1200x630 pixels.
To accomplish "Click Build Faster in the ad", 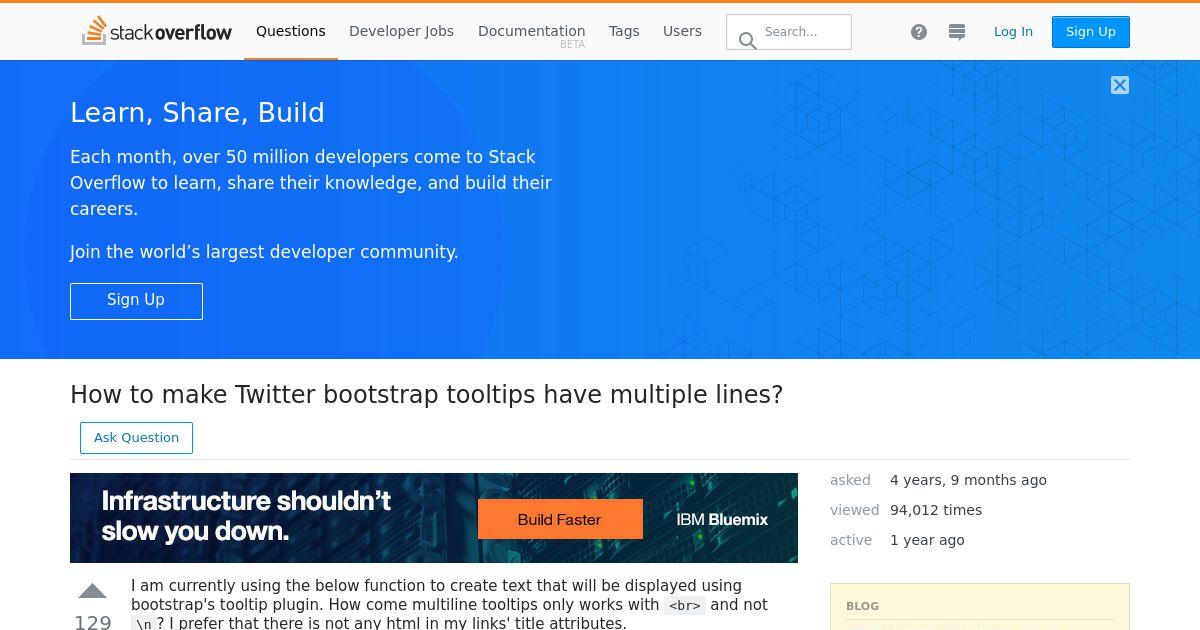I will point(560,519).
